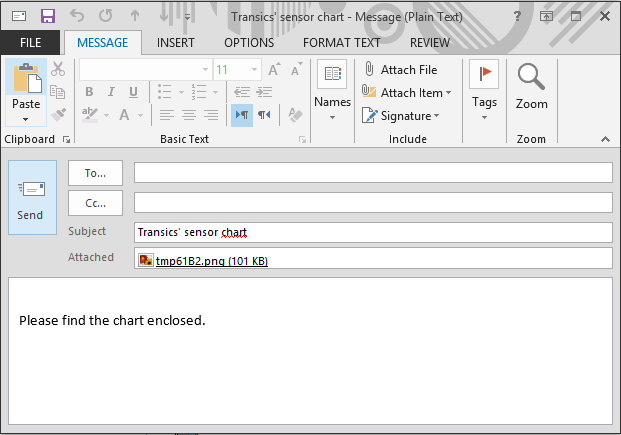
Task: Click the Attach File paperclip button
Action: click(x=401, y=70)
